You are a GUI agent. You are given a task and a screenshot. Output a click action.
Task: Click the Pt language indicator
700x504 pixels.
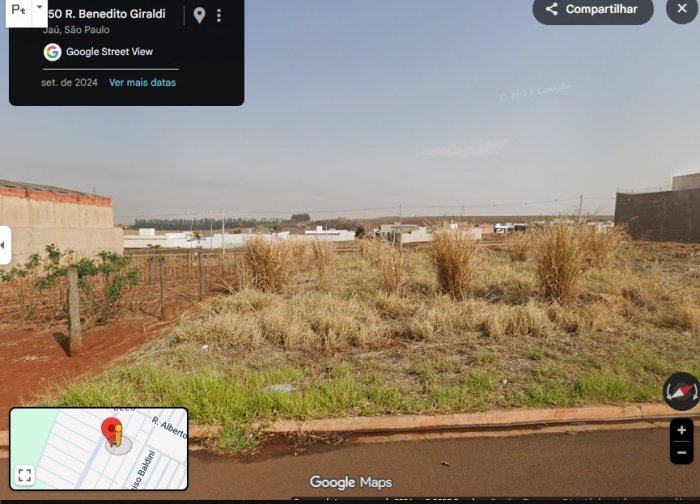[x=18, y=9]
